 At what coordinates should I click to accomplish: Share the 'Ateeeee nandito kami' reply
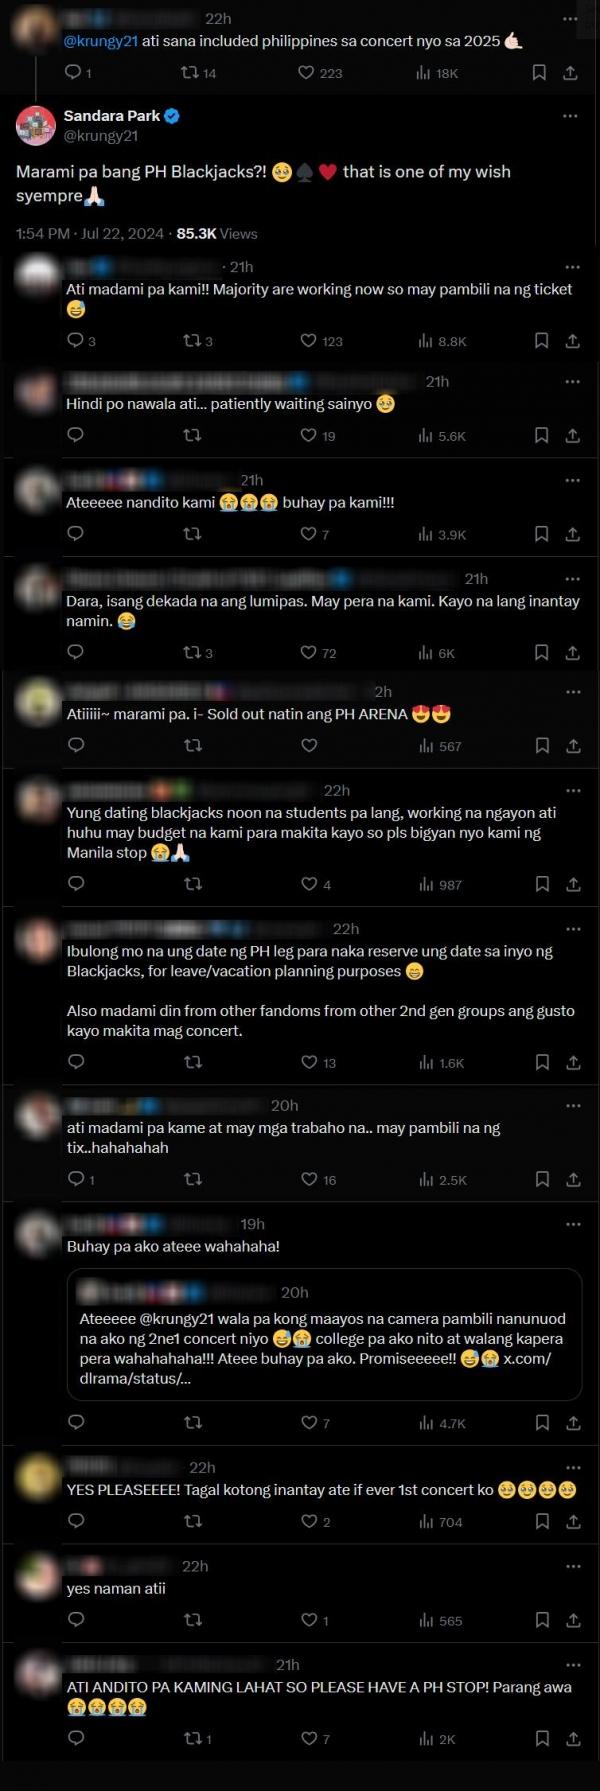pos(572,534)
